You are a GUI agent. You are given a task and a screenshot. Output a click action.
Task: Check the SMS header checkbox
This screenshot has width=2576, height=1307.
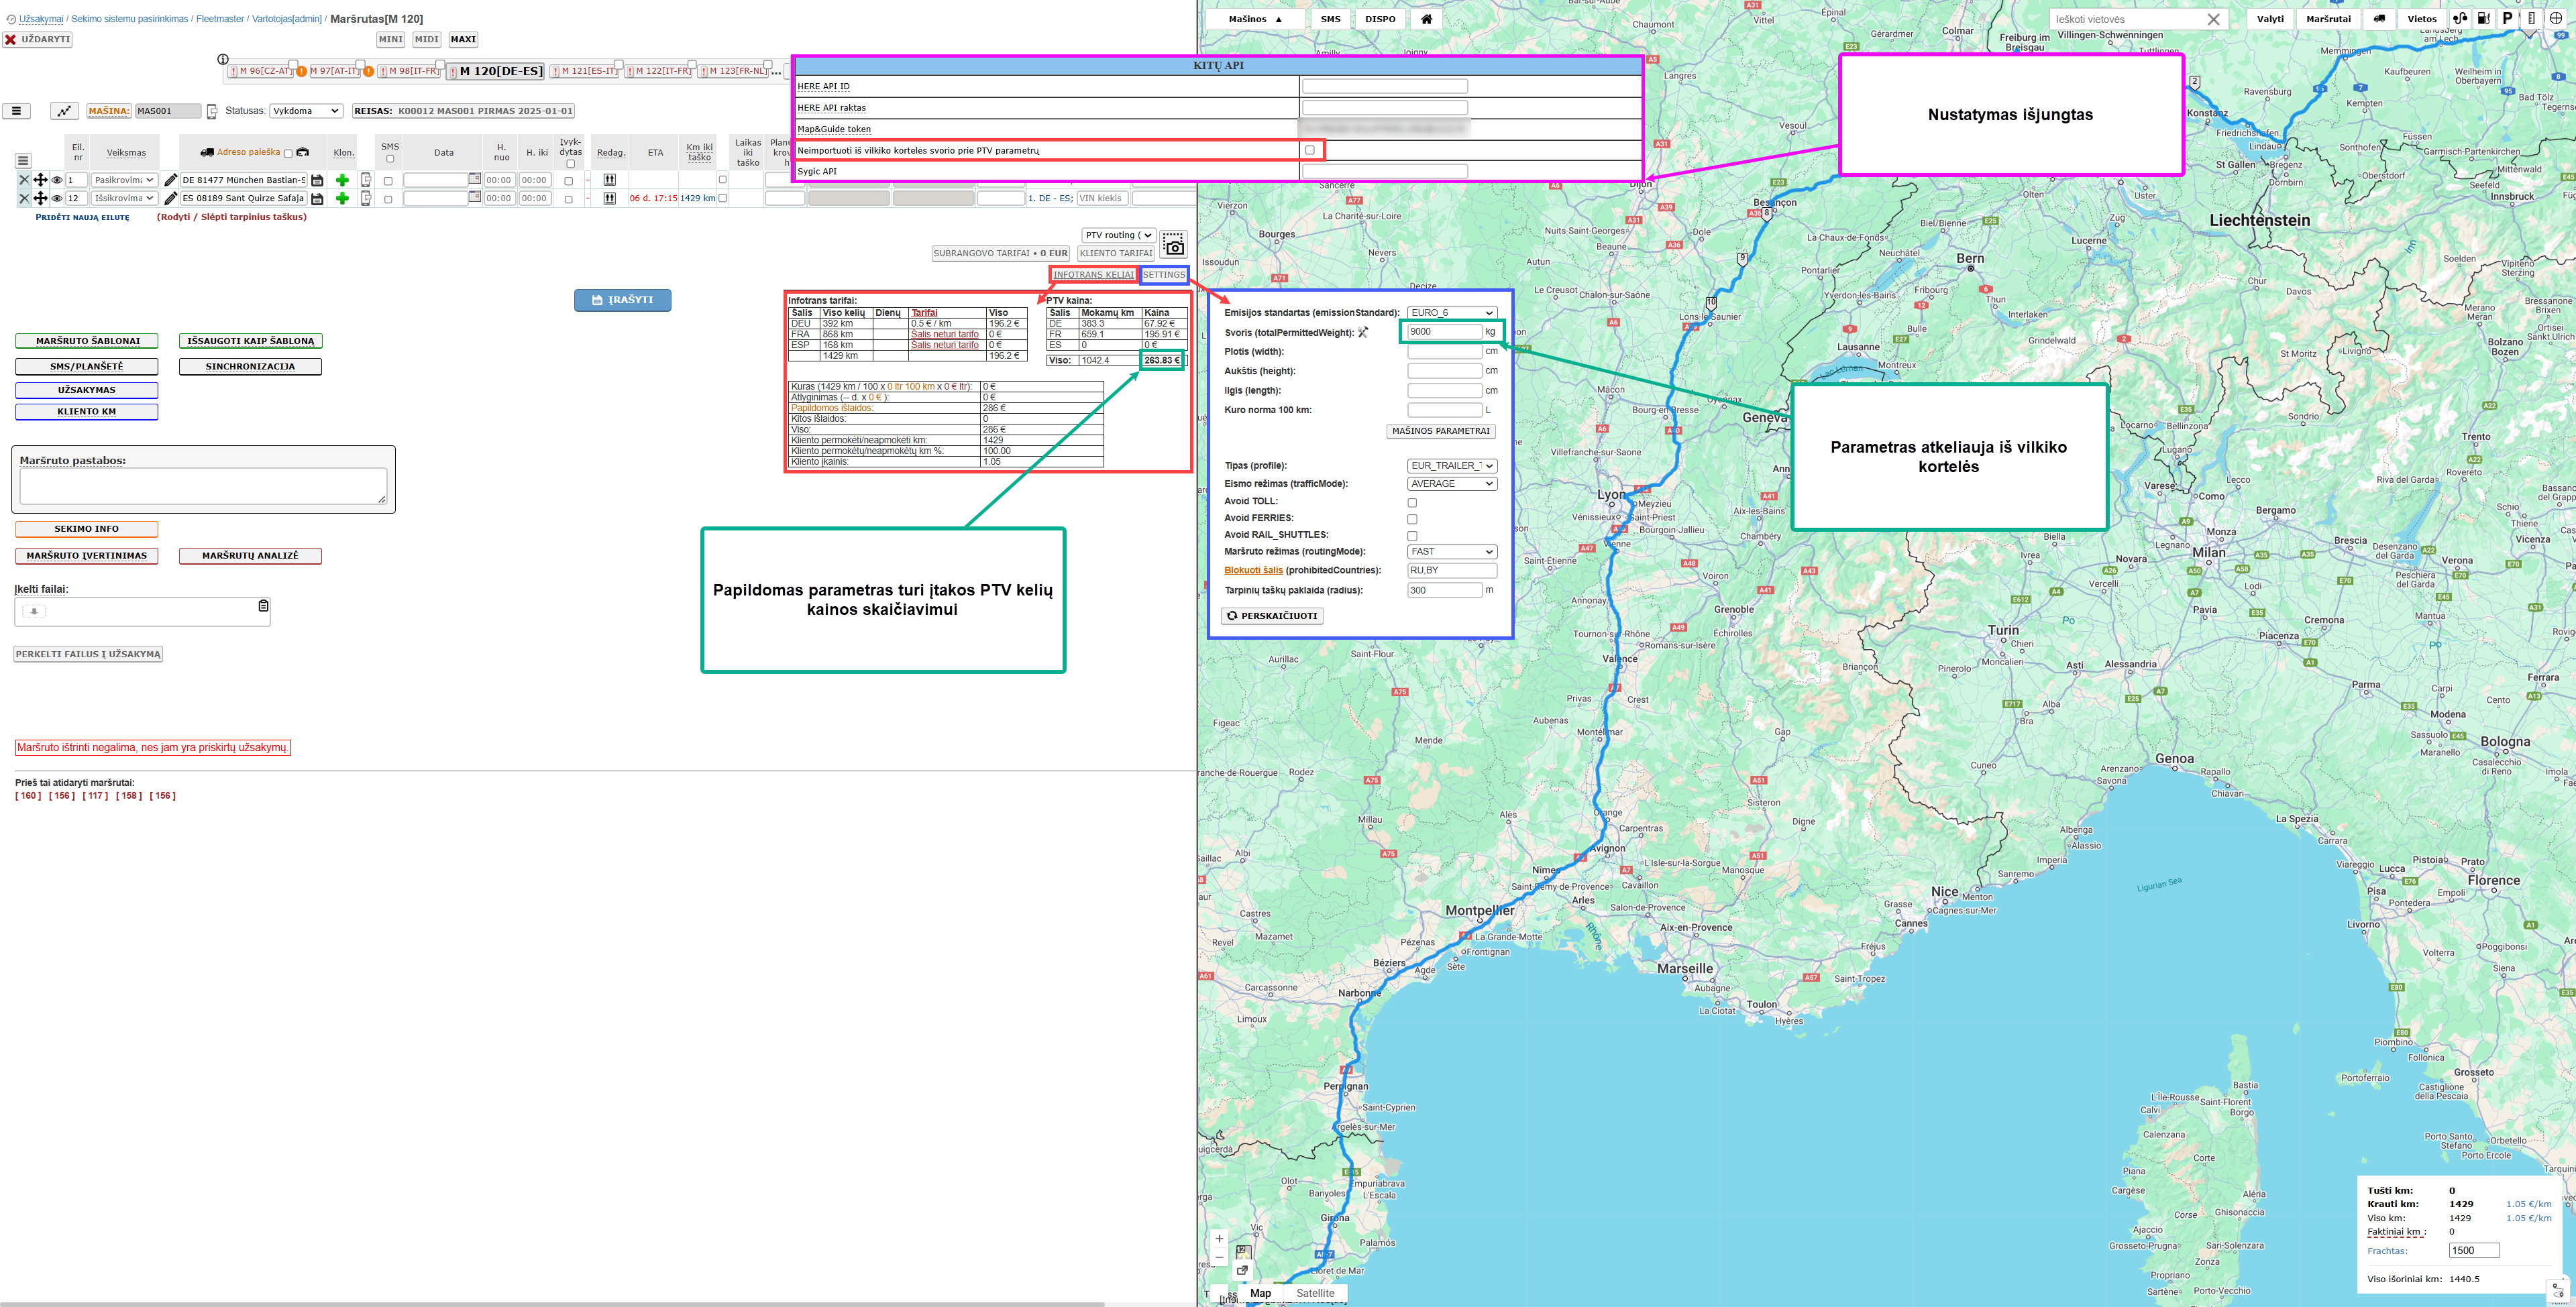point(390,159)
